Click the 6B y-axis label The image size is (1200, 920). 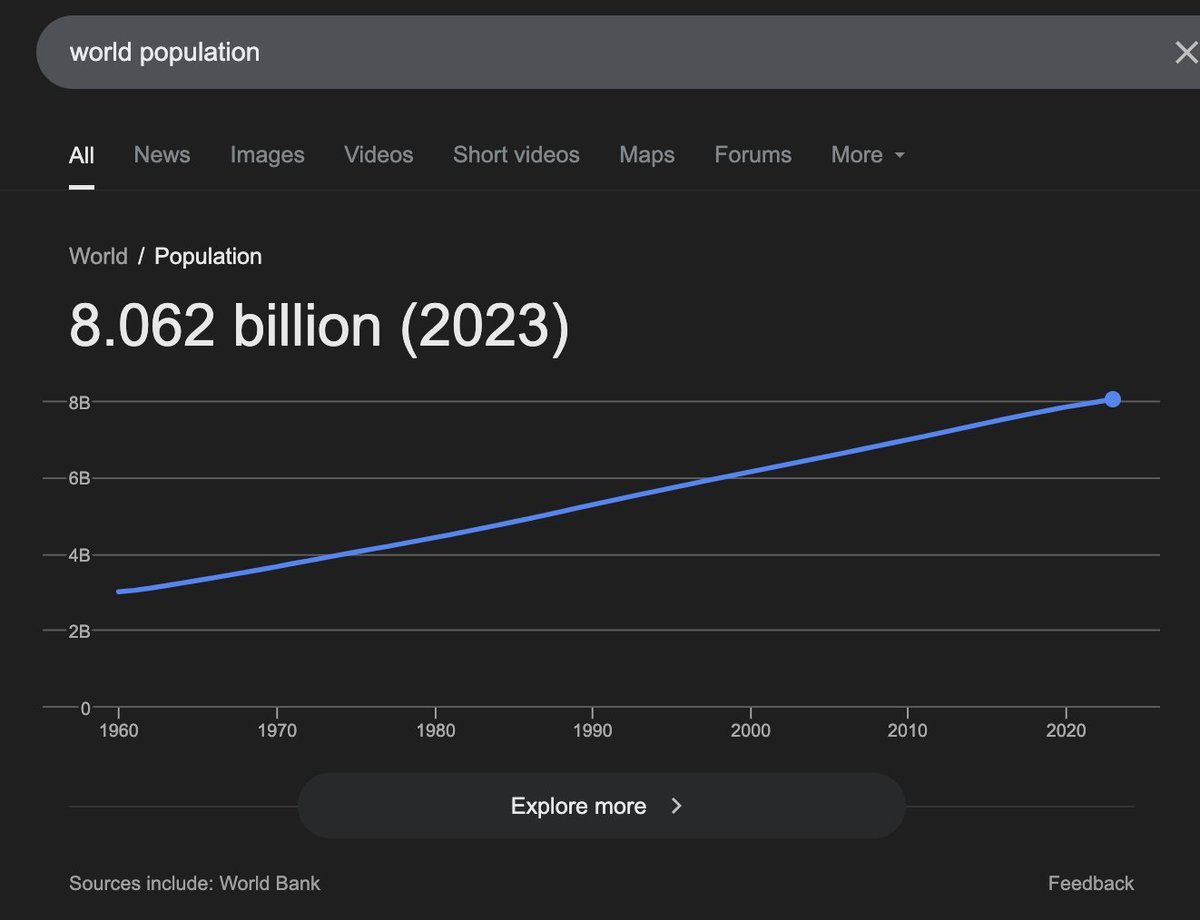[x=79, y=478]
